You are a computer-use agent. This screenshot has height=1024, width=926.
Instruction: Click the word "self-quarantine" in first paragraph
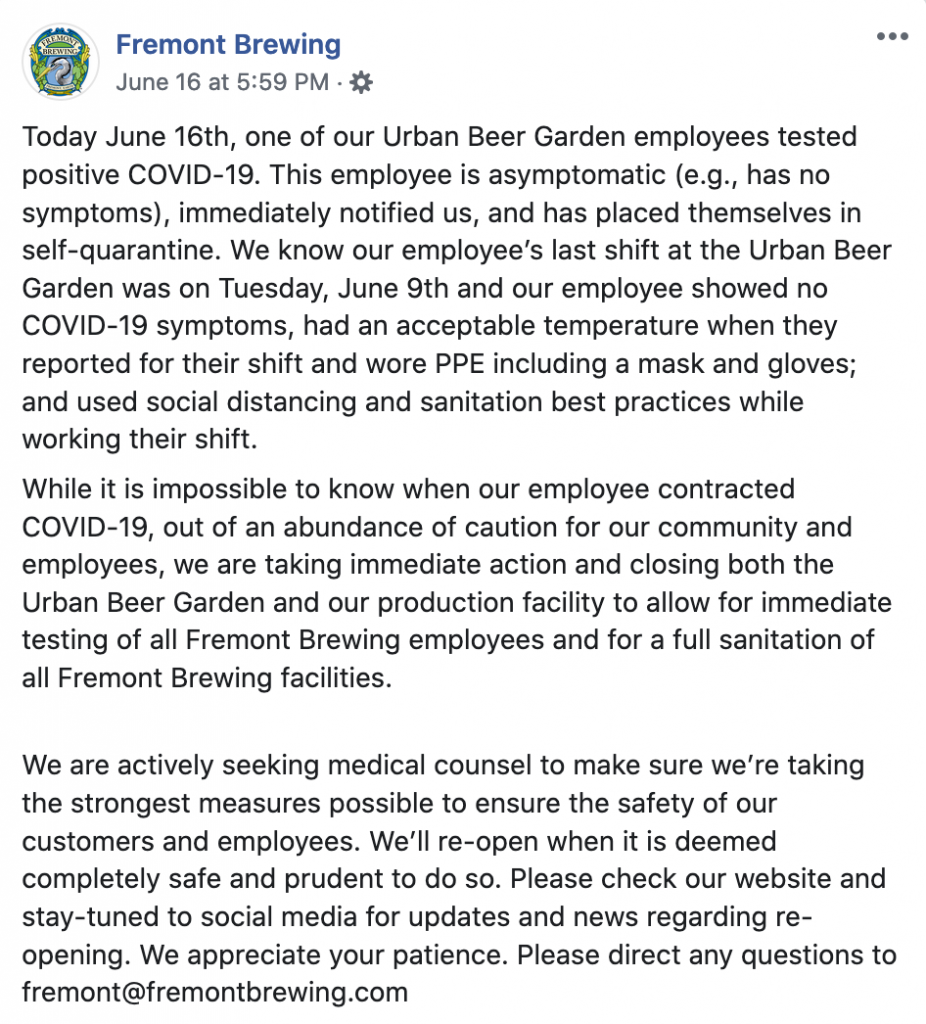click(x=120, y=251)
